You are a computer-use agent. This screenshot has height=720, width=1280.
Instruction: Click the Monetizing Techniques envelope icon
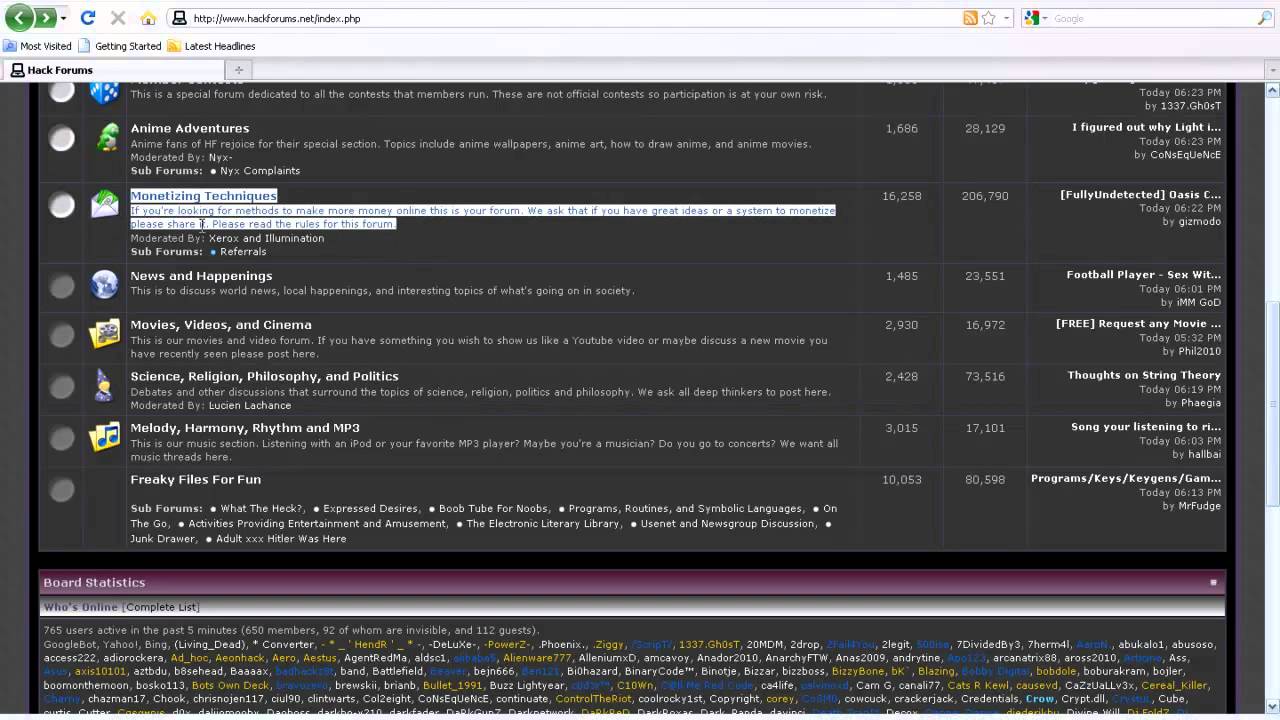point(105,204)
